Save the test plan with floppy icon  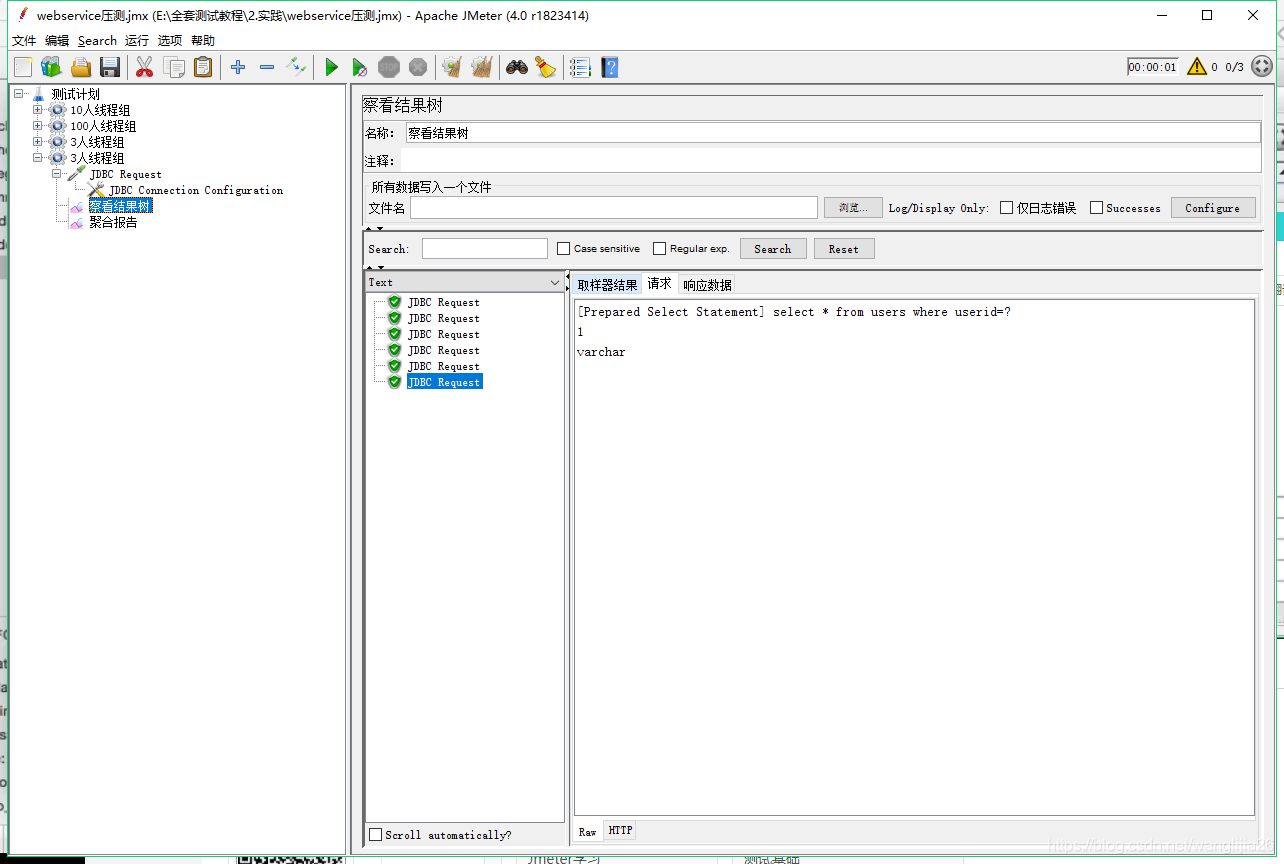[x=110, y=67]
